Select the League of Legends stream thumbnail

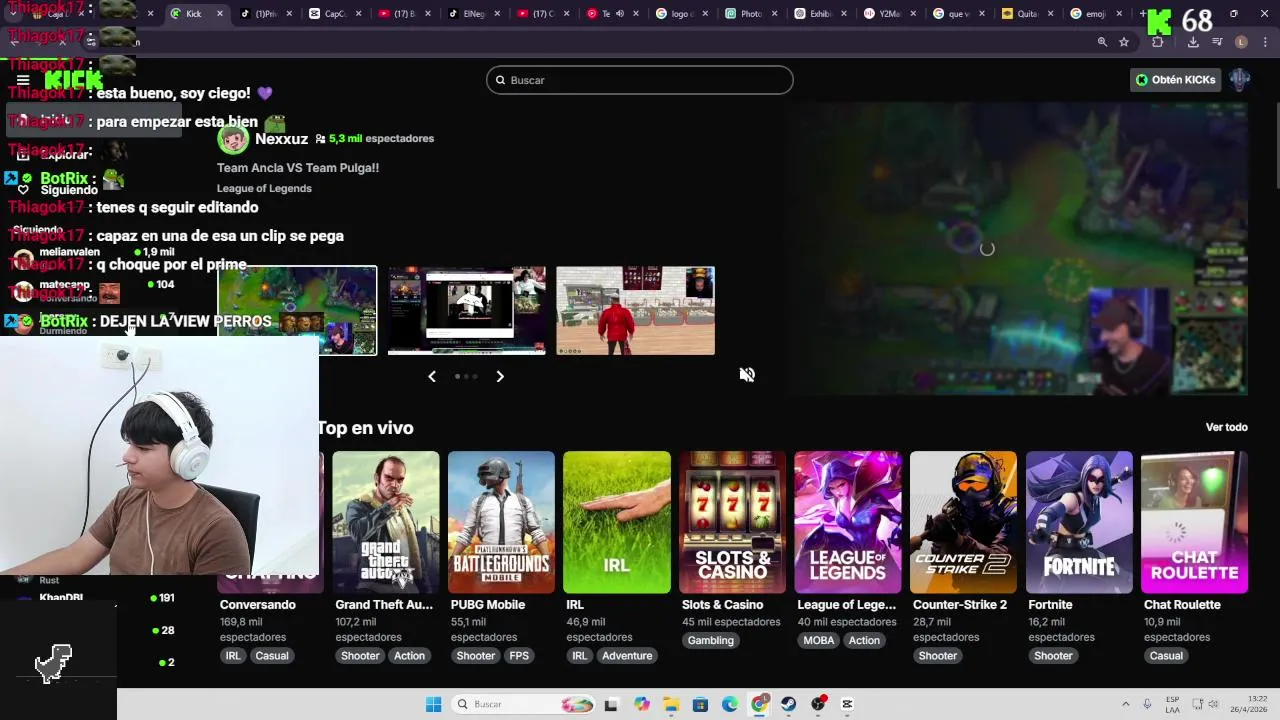pos(298,310)
